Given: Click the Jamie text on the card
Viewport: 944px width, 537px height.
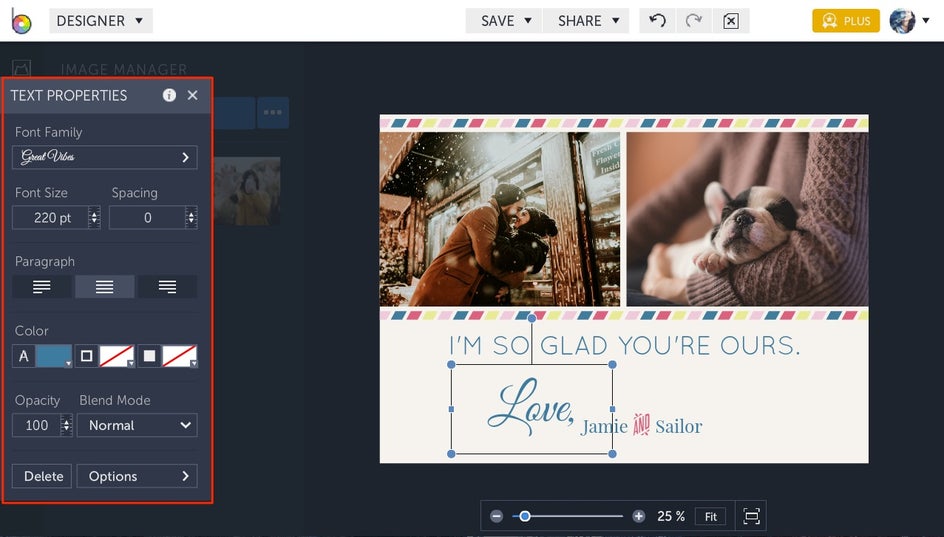Looking at the screenshot, I should point(604,426).
